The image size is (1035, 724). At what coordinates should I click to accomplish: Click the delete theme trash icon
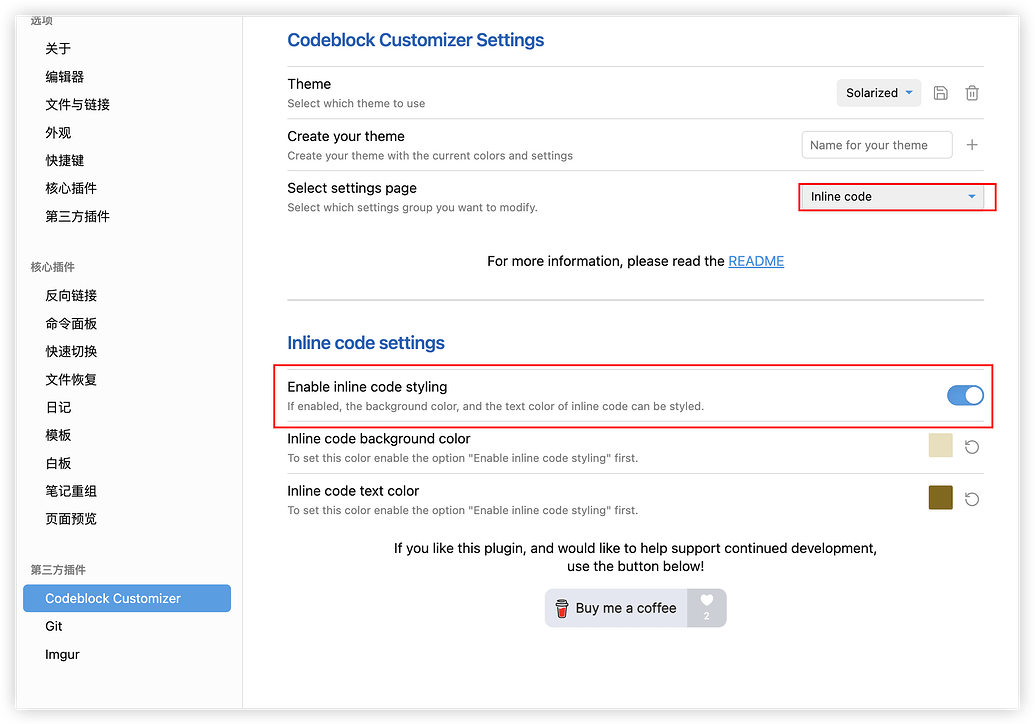coord(971,93)
